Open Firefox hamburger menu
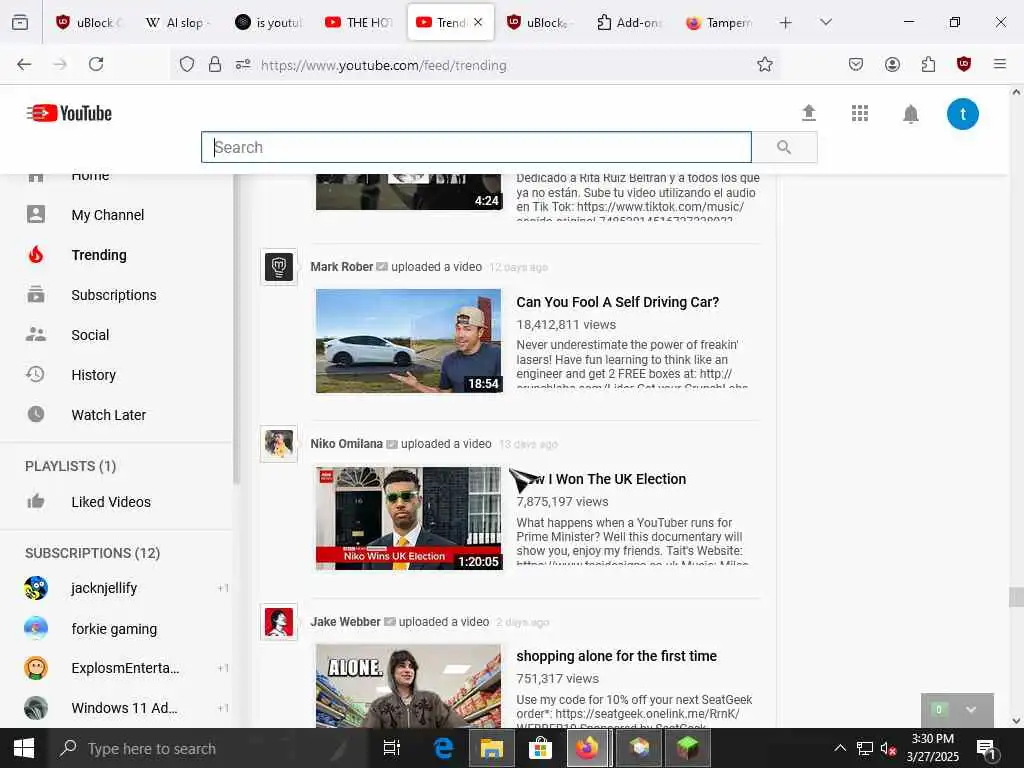This screenshot has height=768, width=1024. [1000, 64]
